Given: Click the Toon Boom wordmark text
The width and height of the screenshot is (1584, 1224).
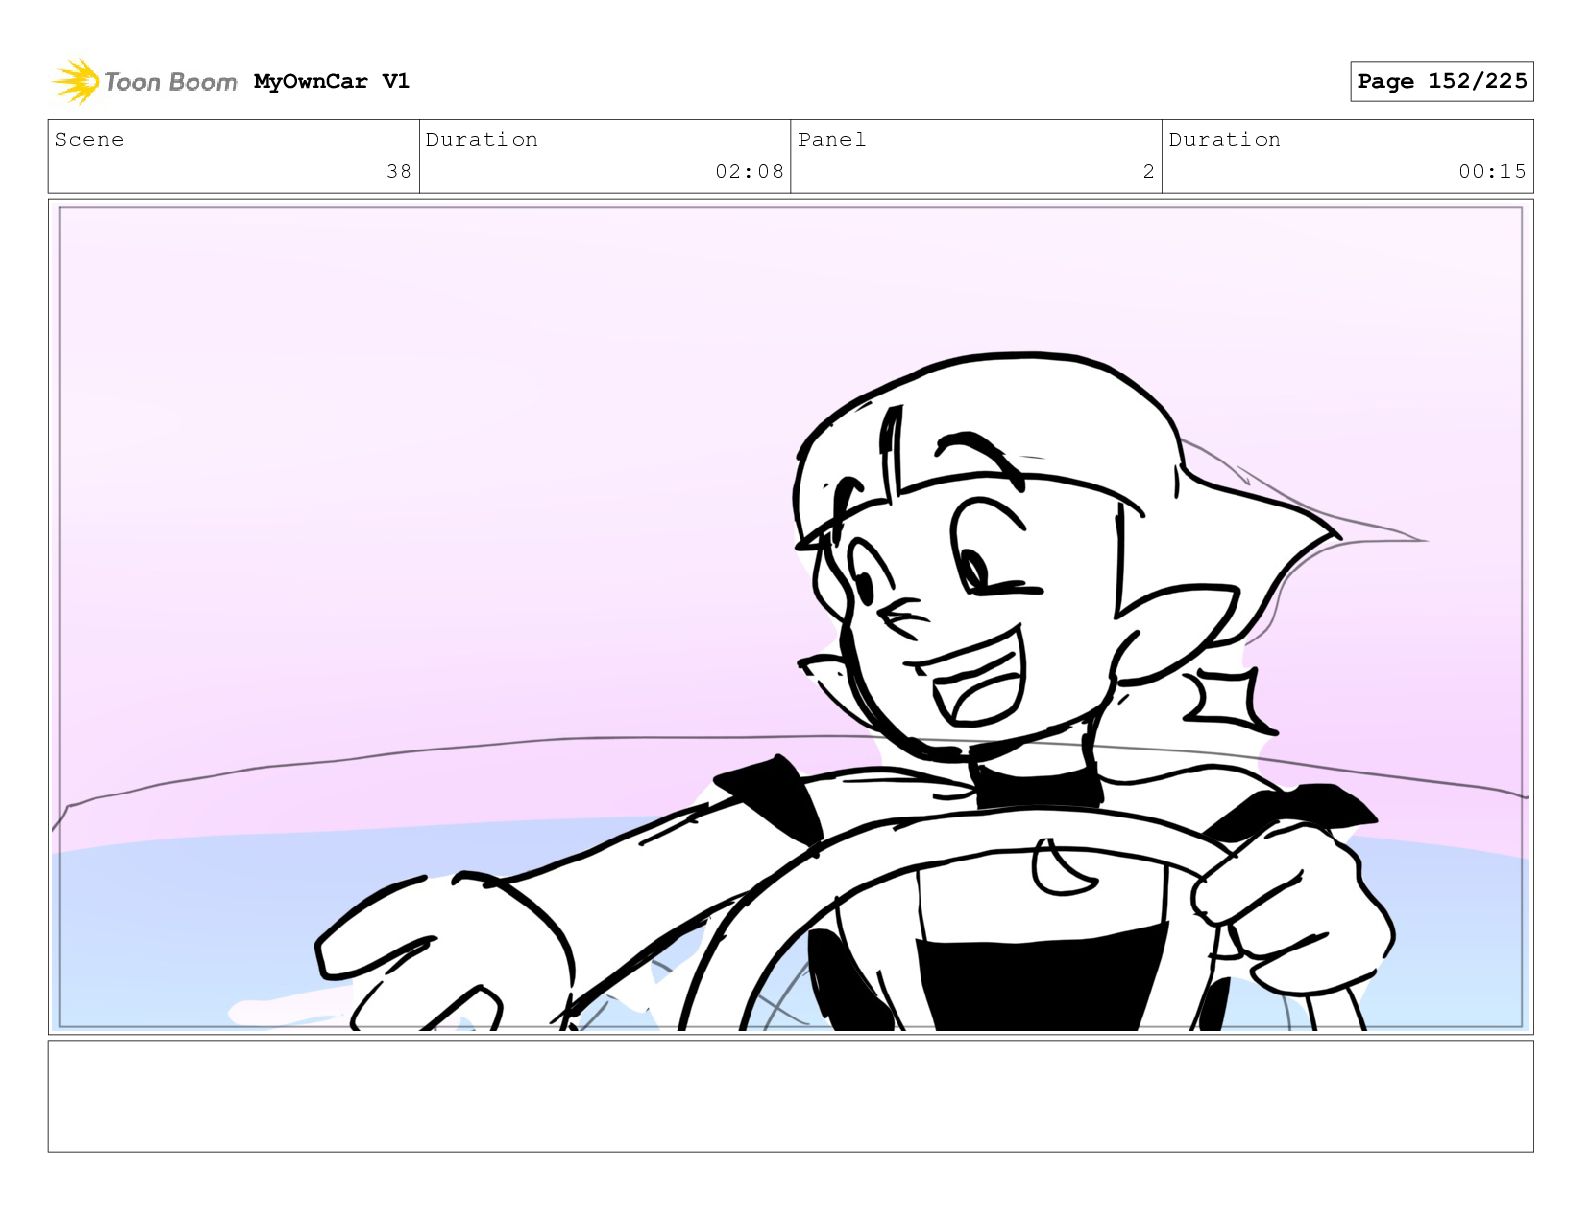Looking at the screenshot, I should pos(170,82).
